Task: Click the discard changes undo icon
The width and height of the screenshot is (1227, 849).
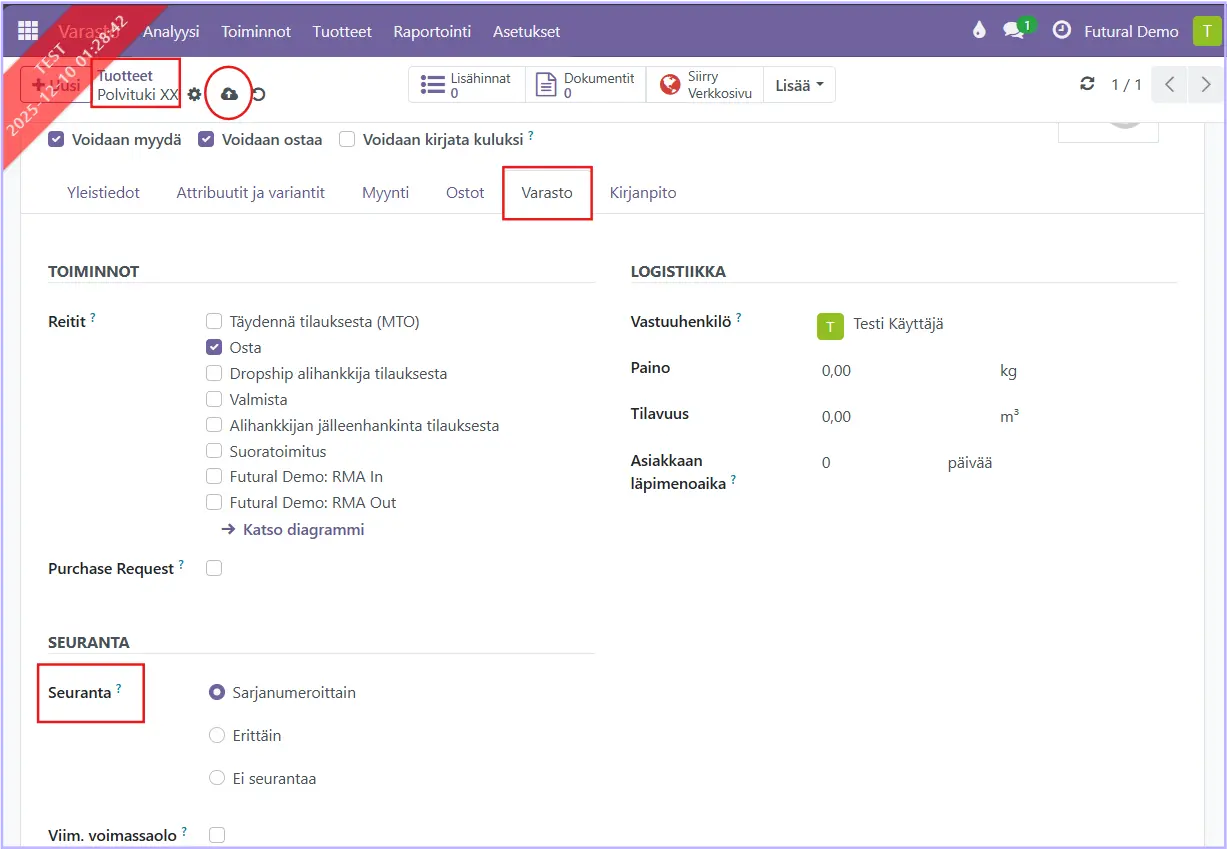Action: pos(259,95)
